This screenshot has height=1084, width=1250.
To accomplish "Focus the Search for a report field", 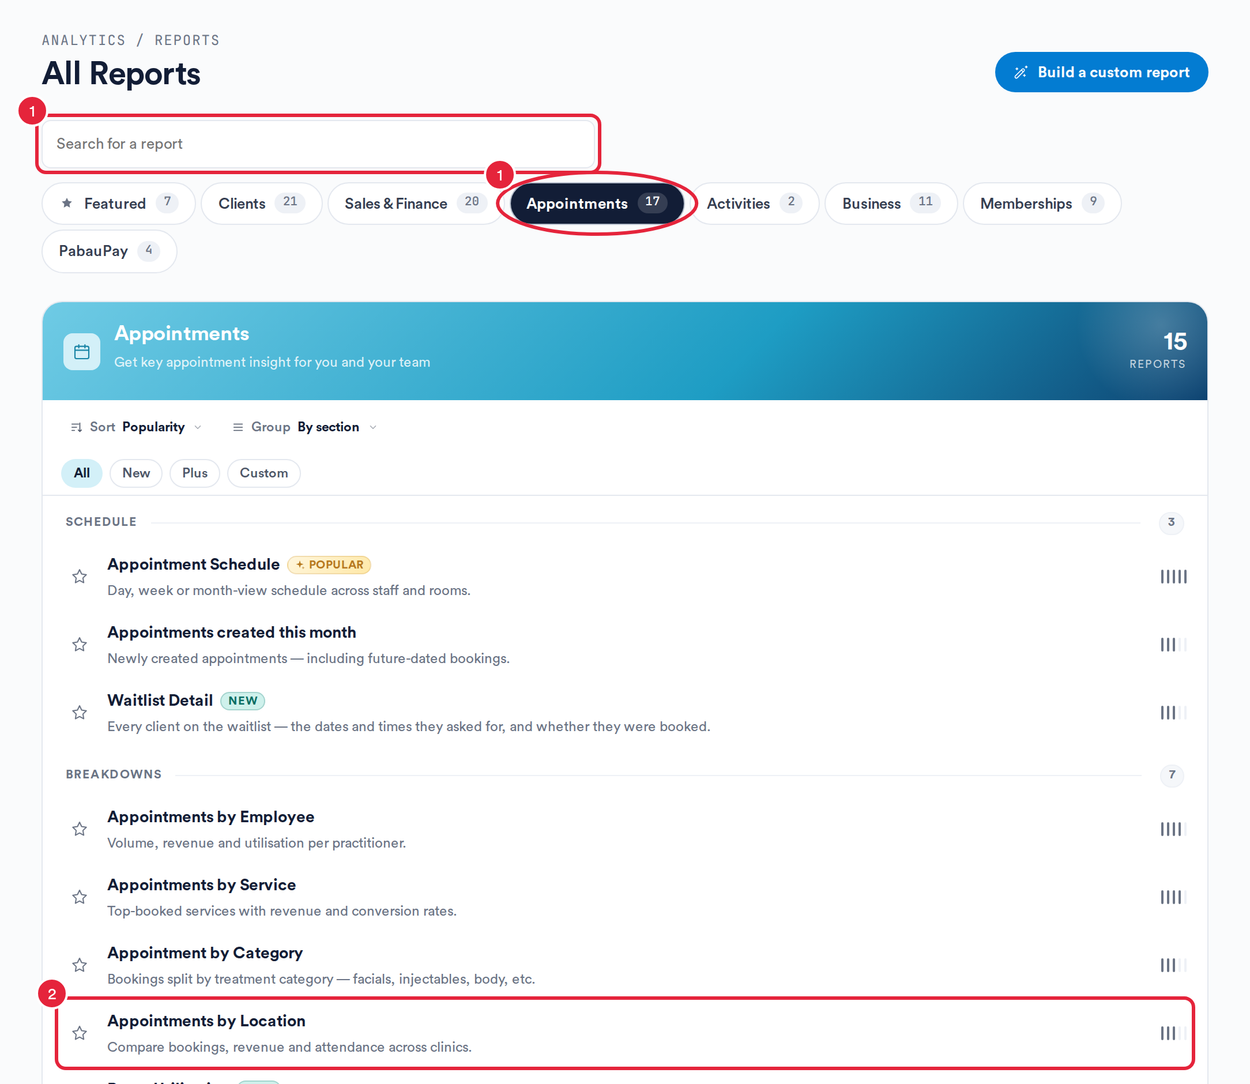I will coord(318,144).
